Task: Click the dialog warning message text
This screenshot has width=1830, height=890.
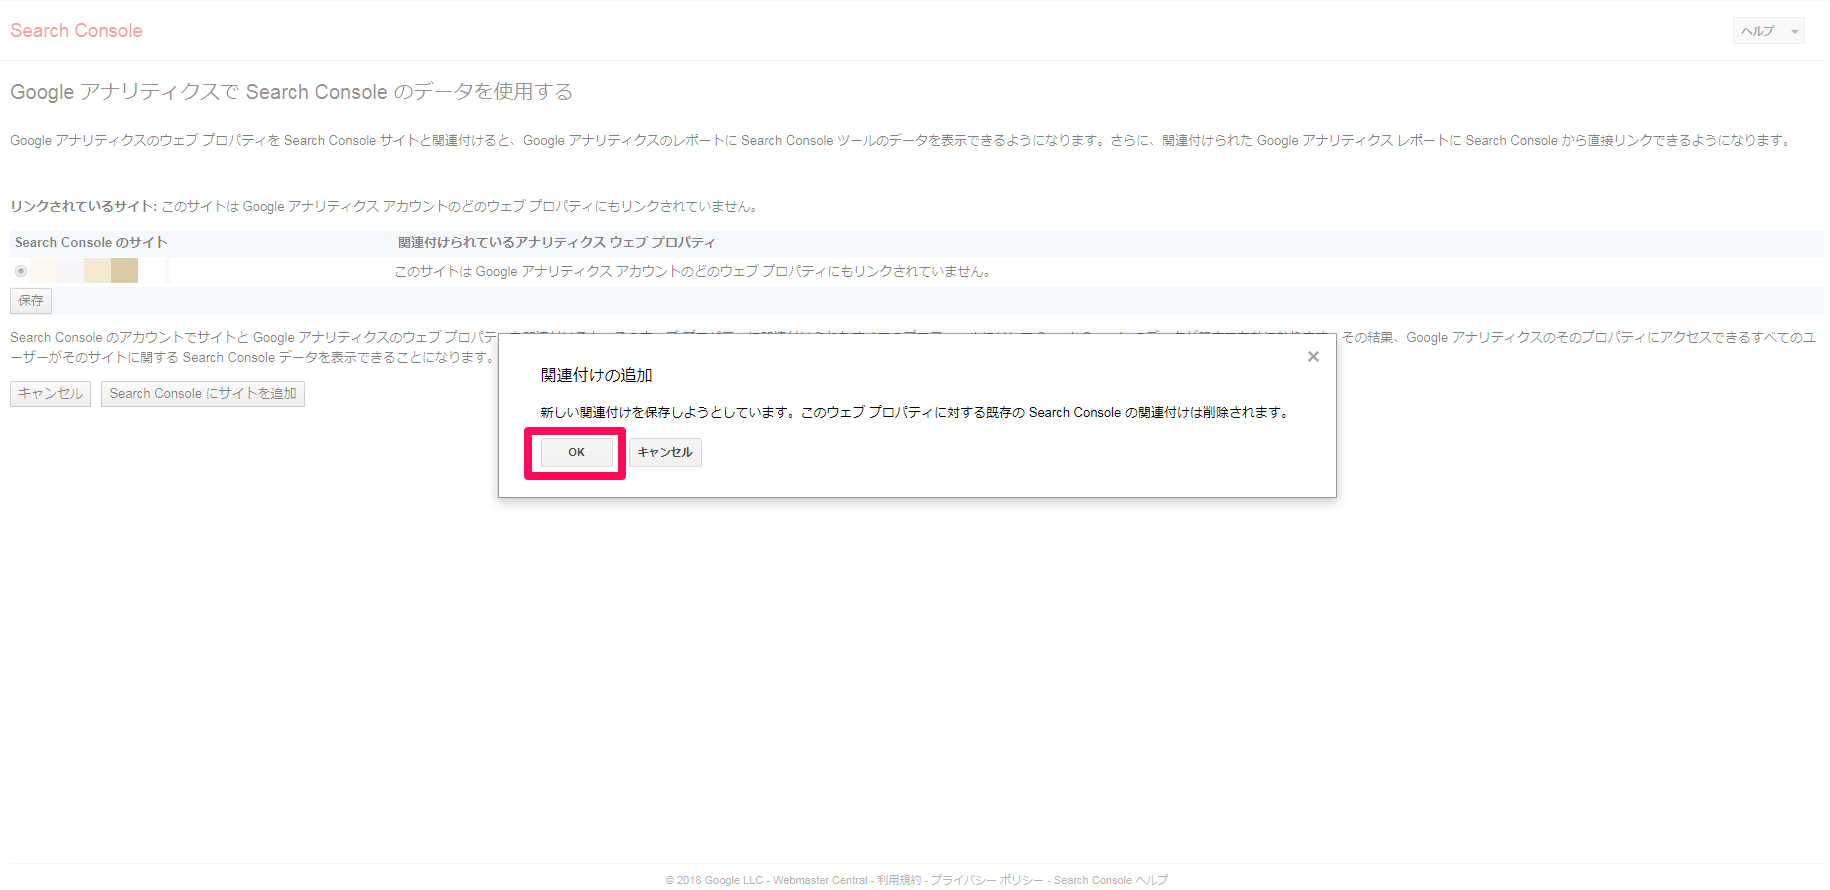Action: point(914,413)
